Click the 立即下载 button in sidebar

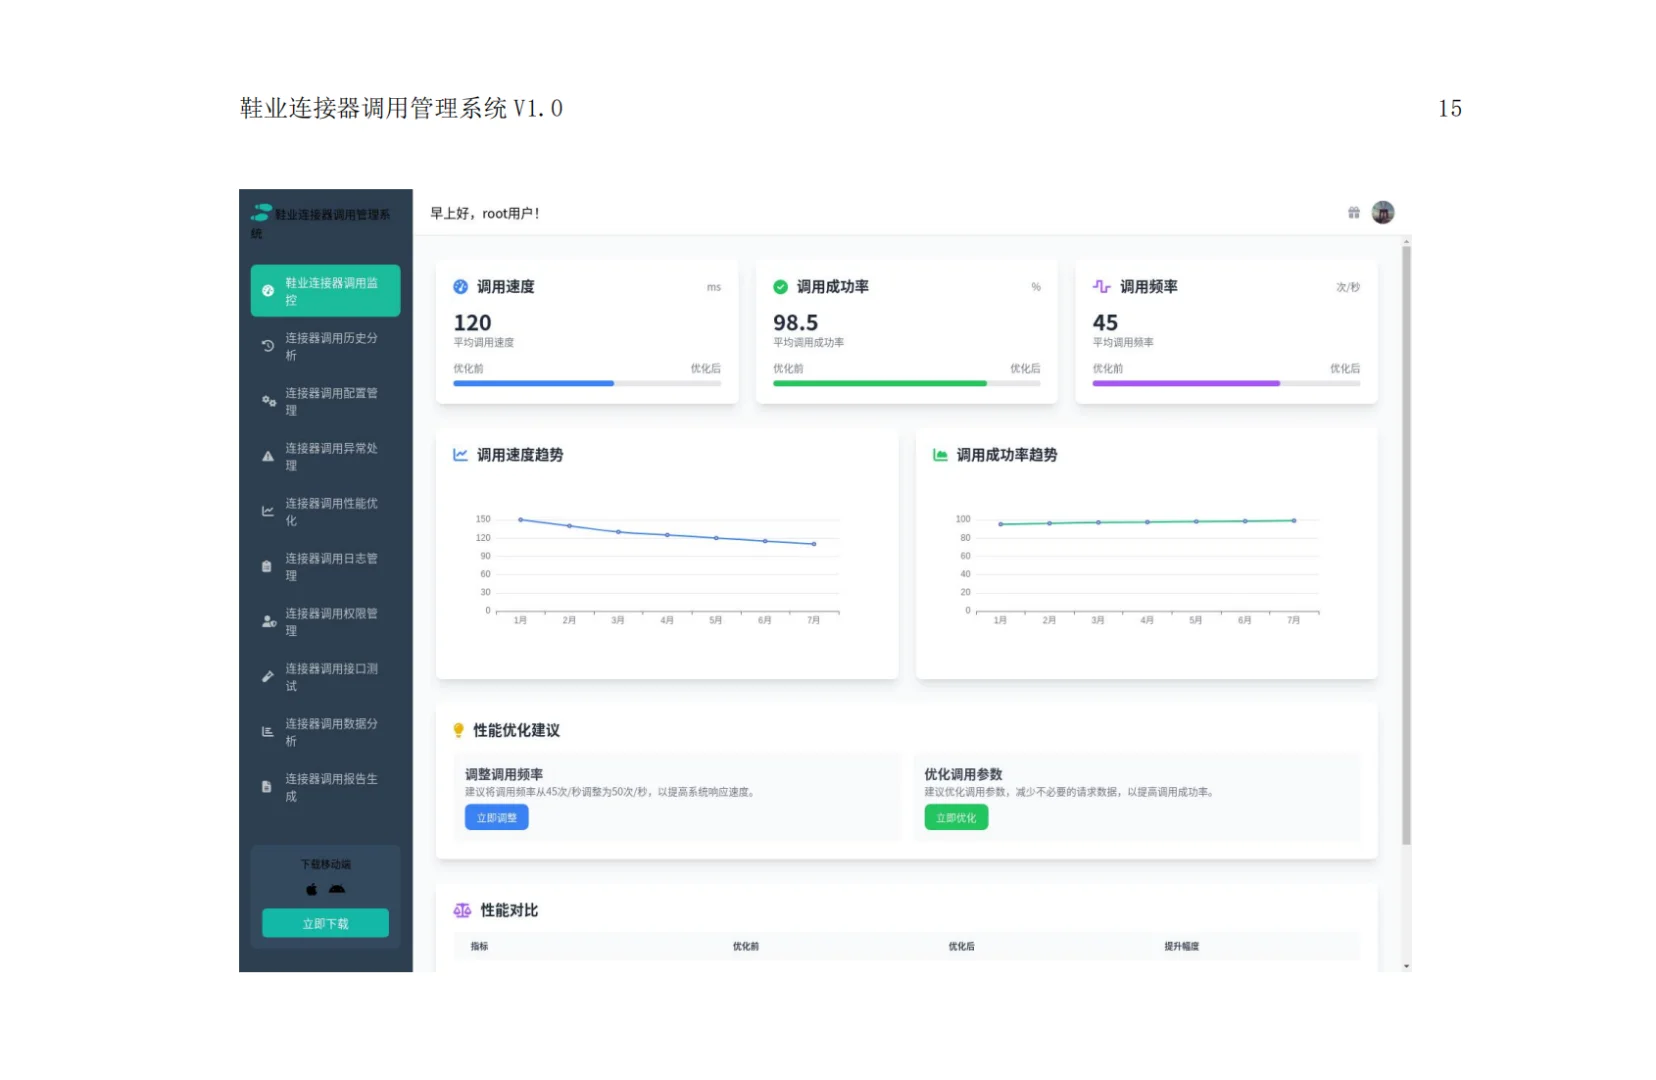point(325,922)
